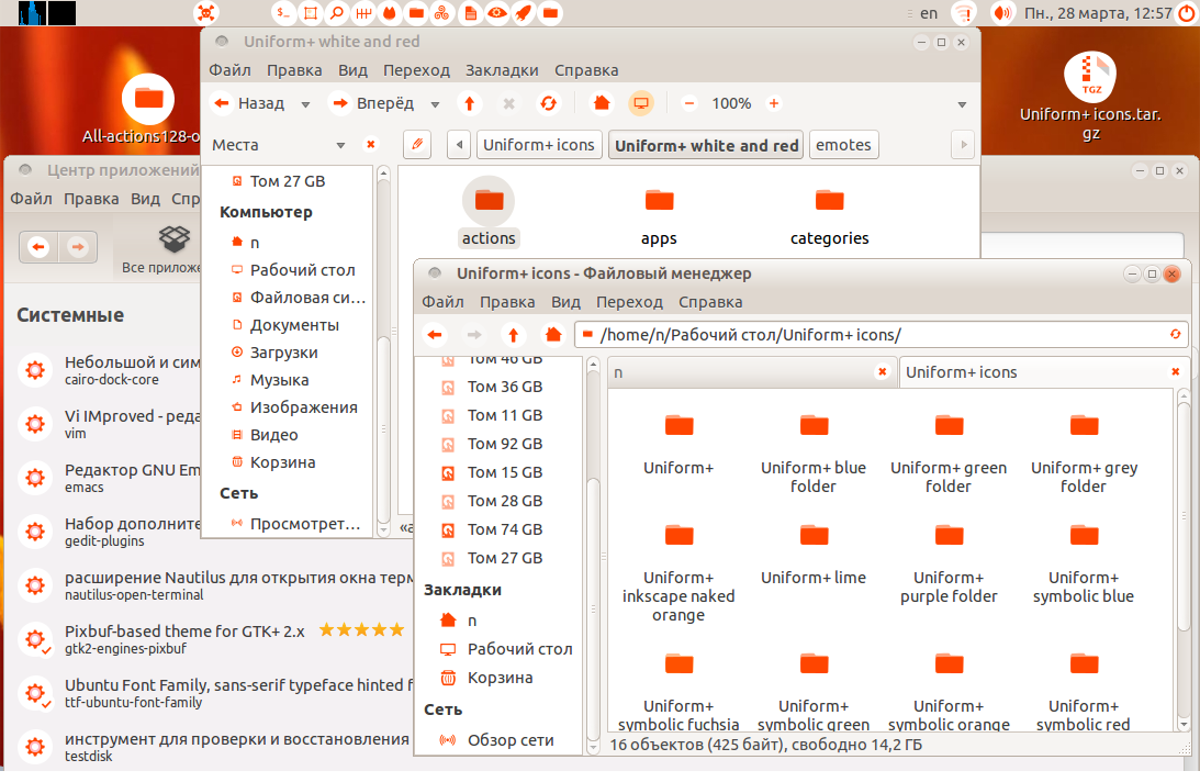Click back arrow in Файловый менеджер toolbar
Screen dimensions: 1200x772
pyautogui.click(x=435, y=334)
